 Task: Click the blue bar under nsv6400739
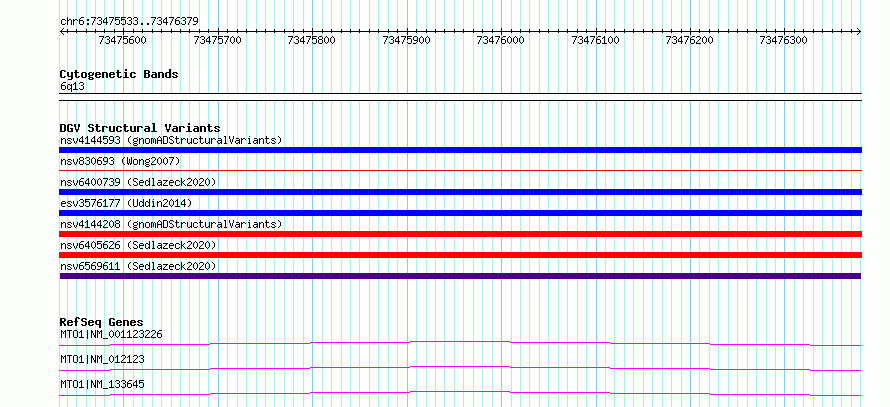click(460, 192)
